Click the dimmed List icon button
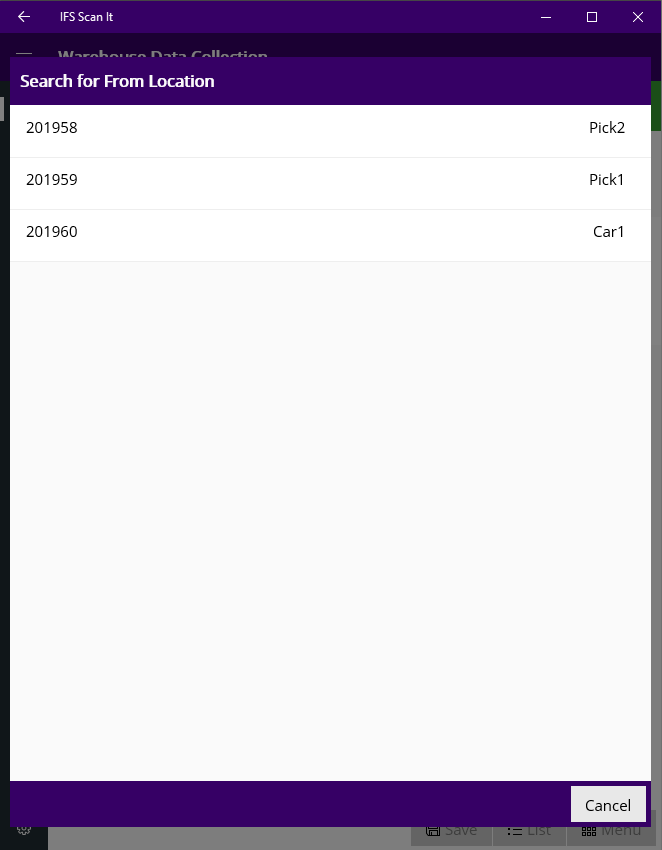The height and width of the screenshot is (850, 662). tap(515, 830)
